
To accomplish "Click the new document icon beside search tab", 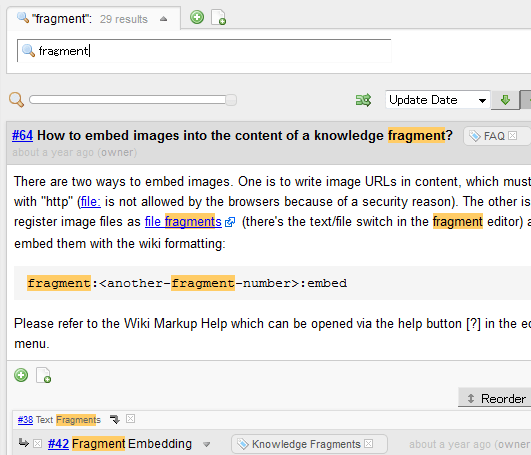I will click(x=218, y=17).
